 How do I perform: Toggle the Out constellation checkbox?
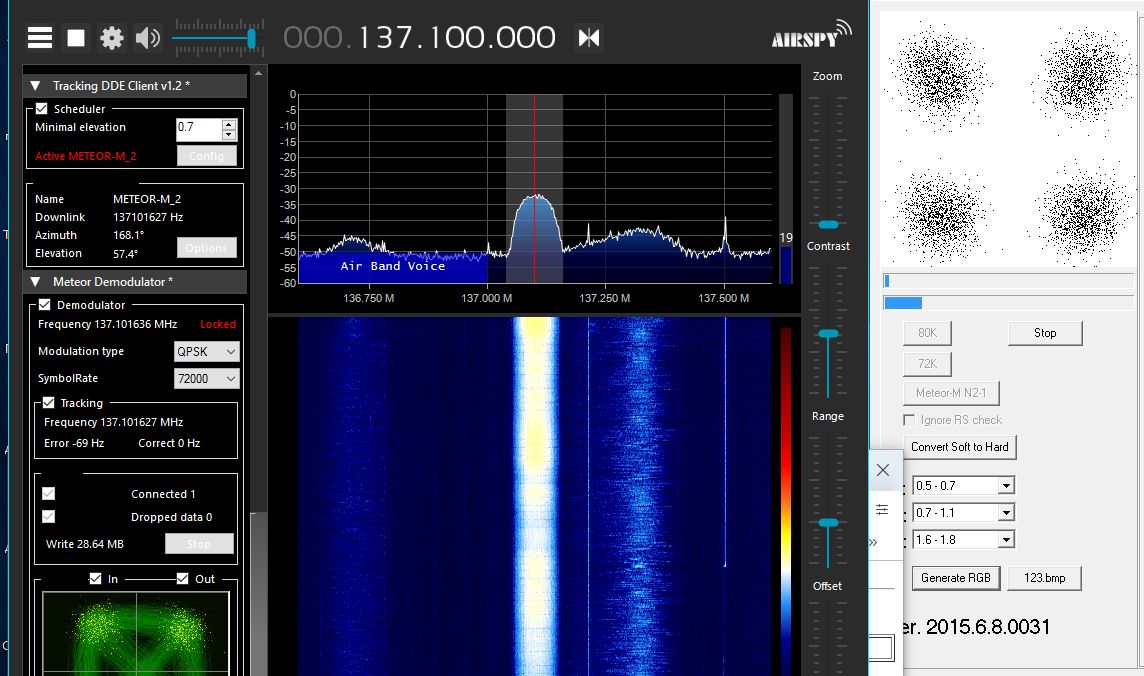point(182,578)
